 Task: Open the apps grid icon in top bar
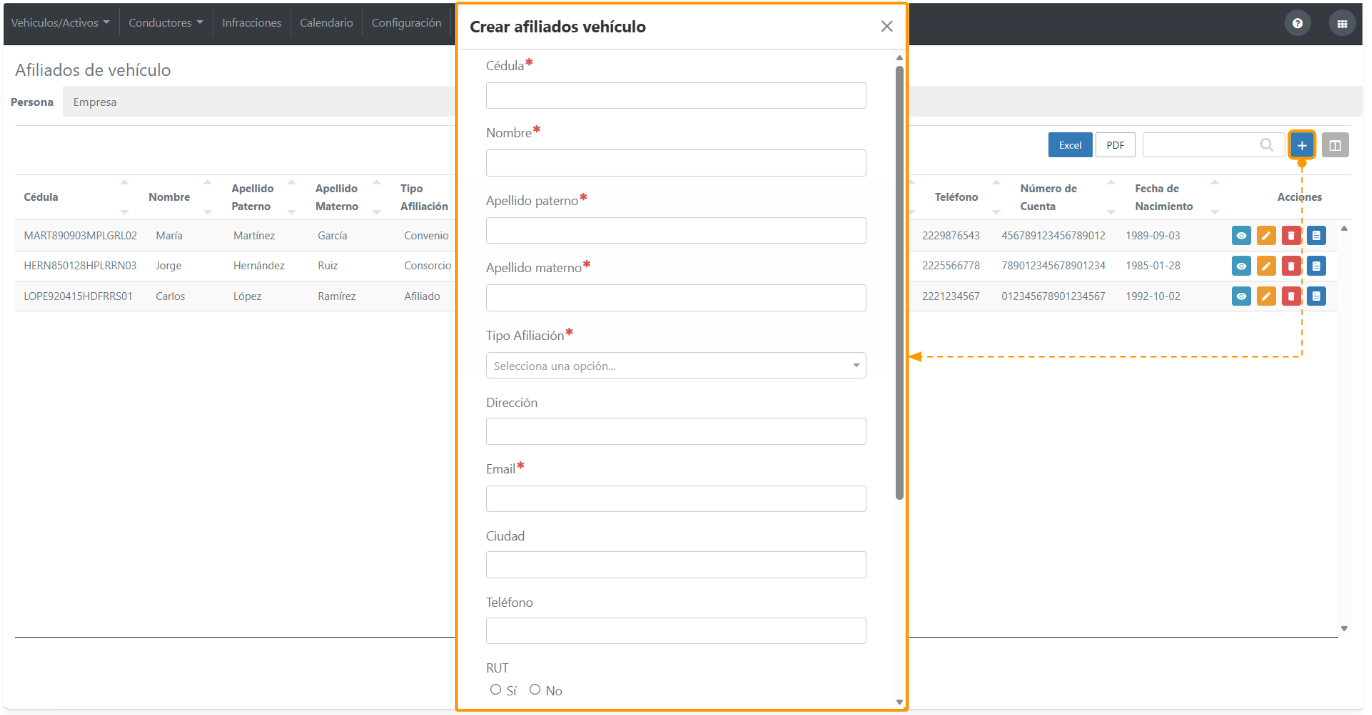(x=1342, y=23)
